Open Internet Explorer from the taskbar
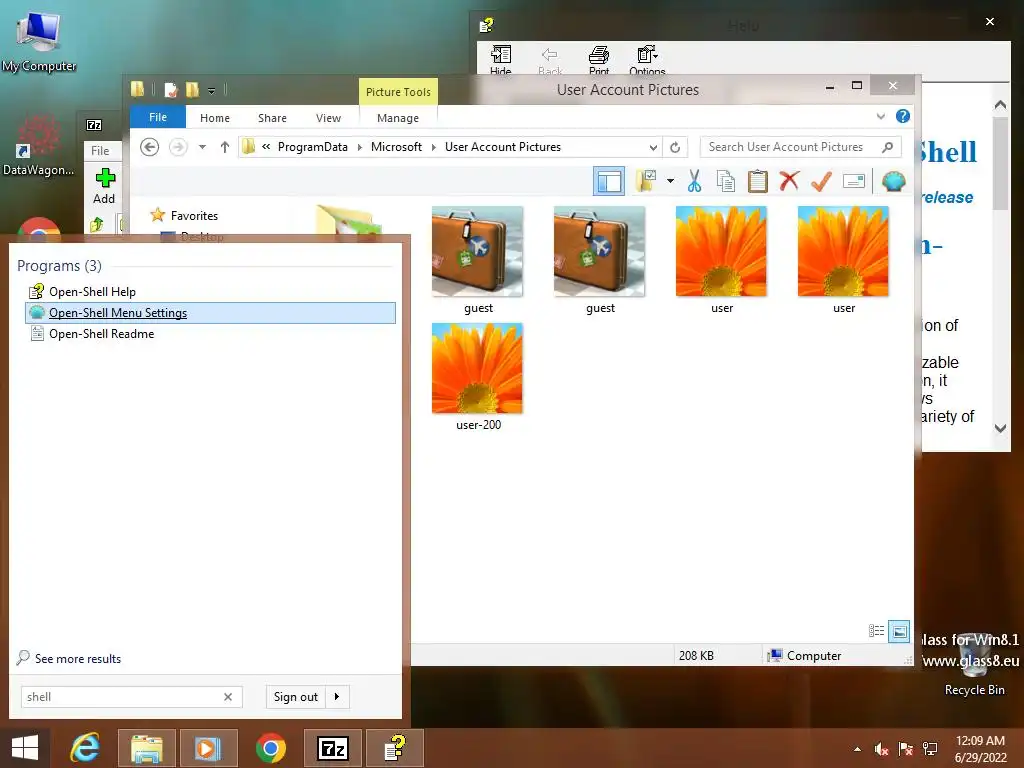The height and width of the screenshot is (768, 1024). coord(86,748)
